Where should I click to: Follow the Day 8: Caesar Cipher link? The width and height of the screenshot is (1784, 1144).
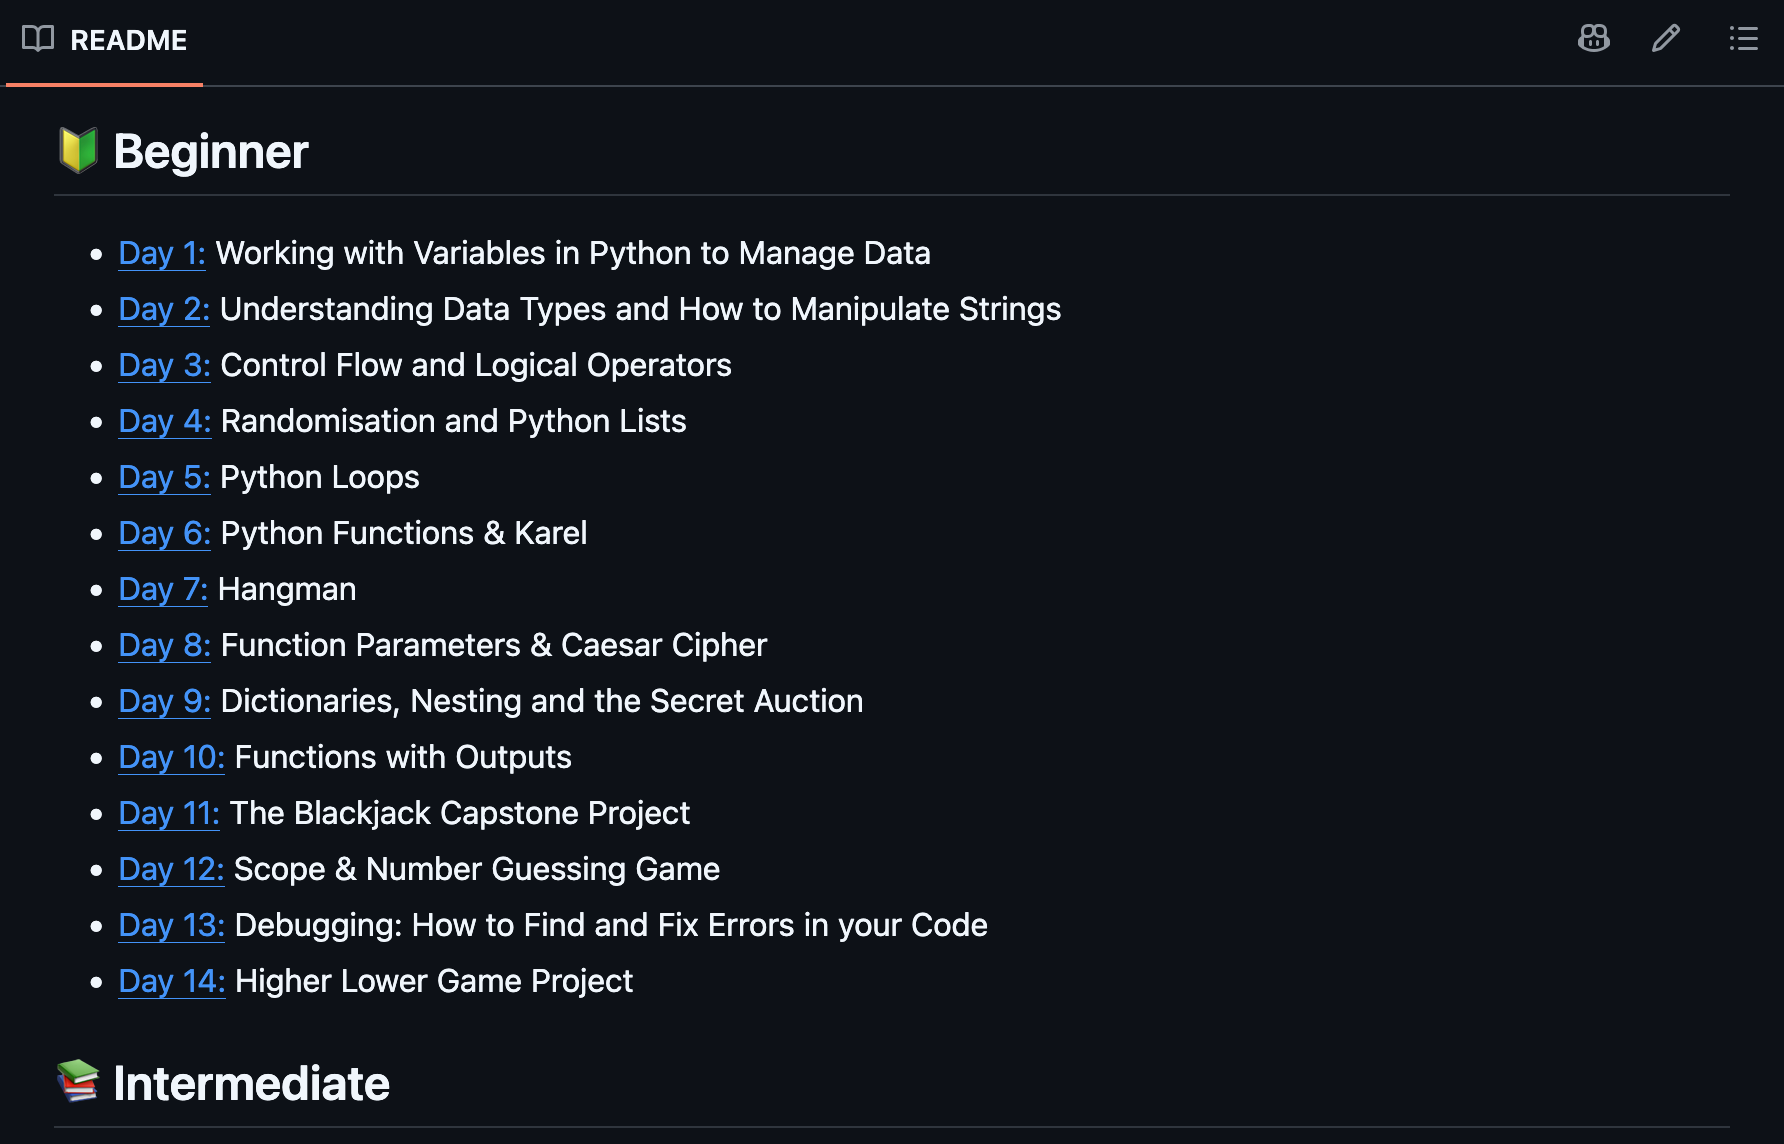click(164, 645)
